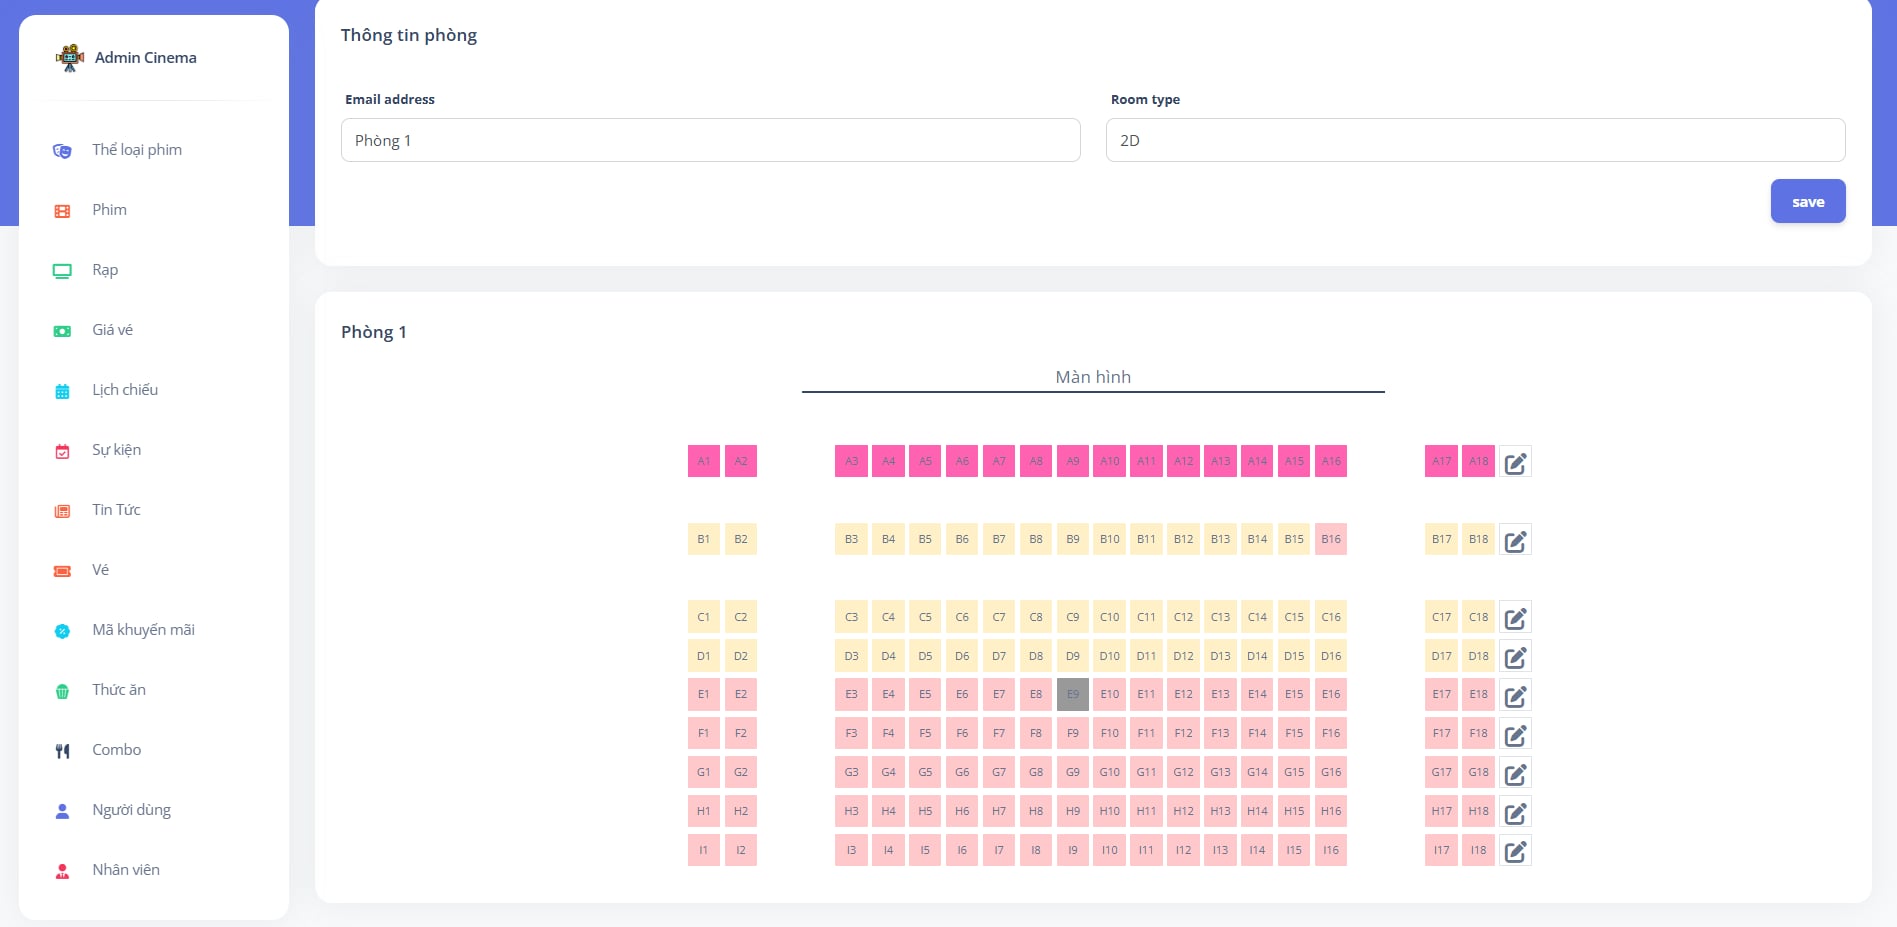Image resolution: width=1897 pixels, height=927 pixels.
Task: Click the Admin Cinema title link
Action: pyautogui.click(x=146, y=58)
